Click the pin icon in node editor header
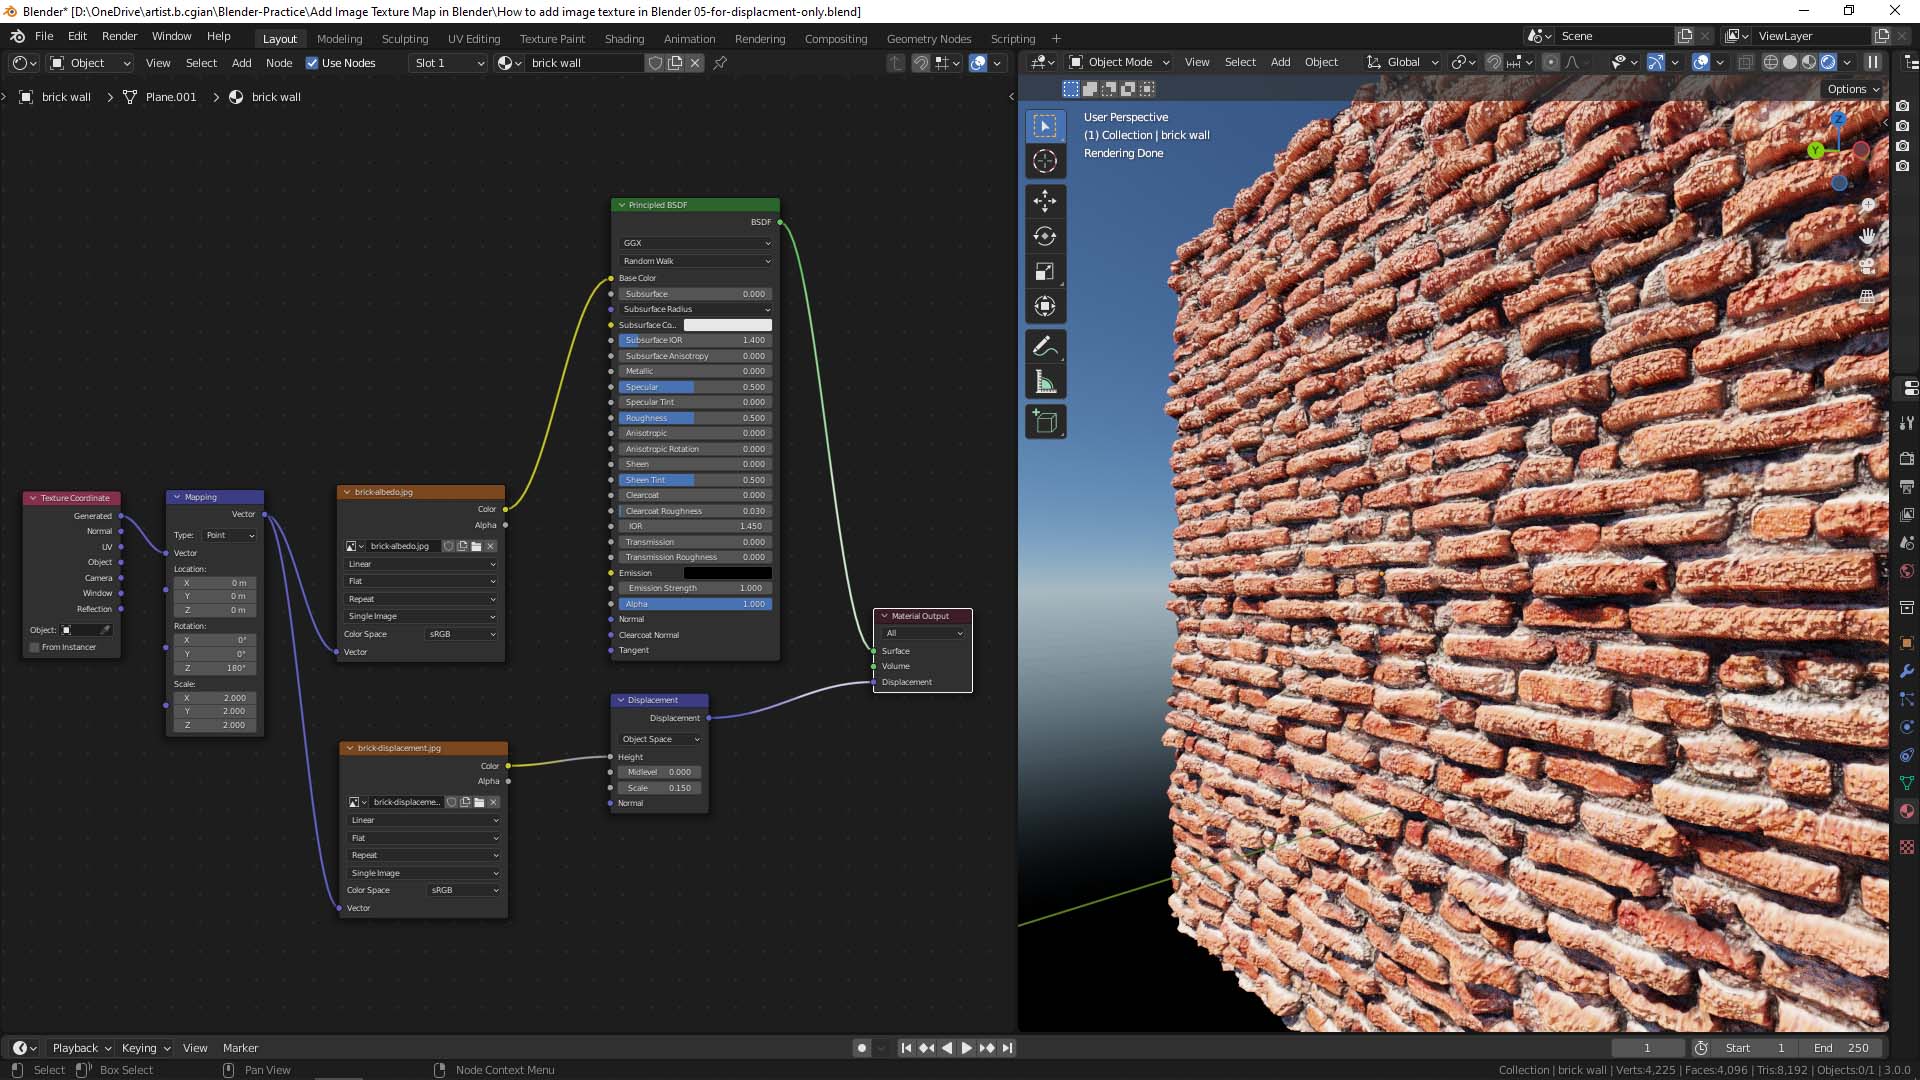1920x1080 pixels. point(720,63)
